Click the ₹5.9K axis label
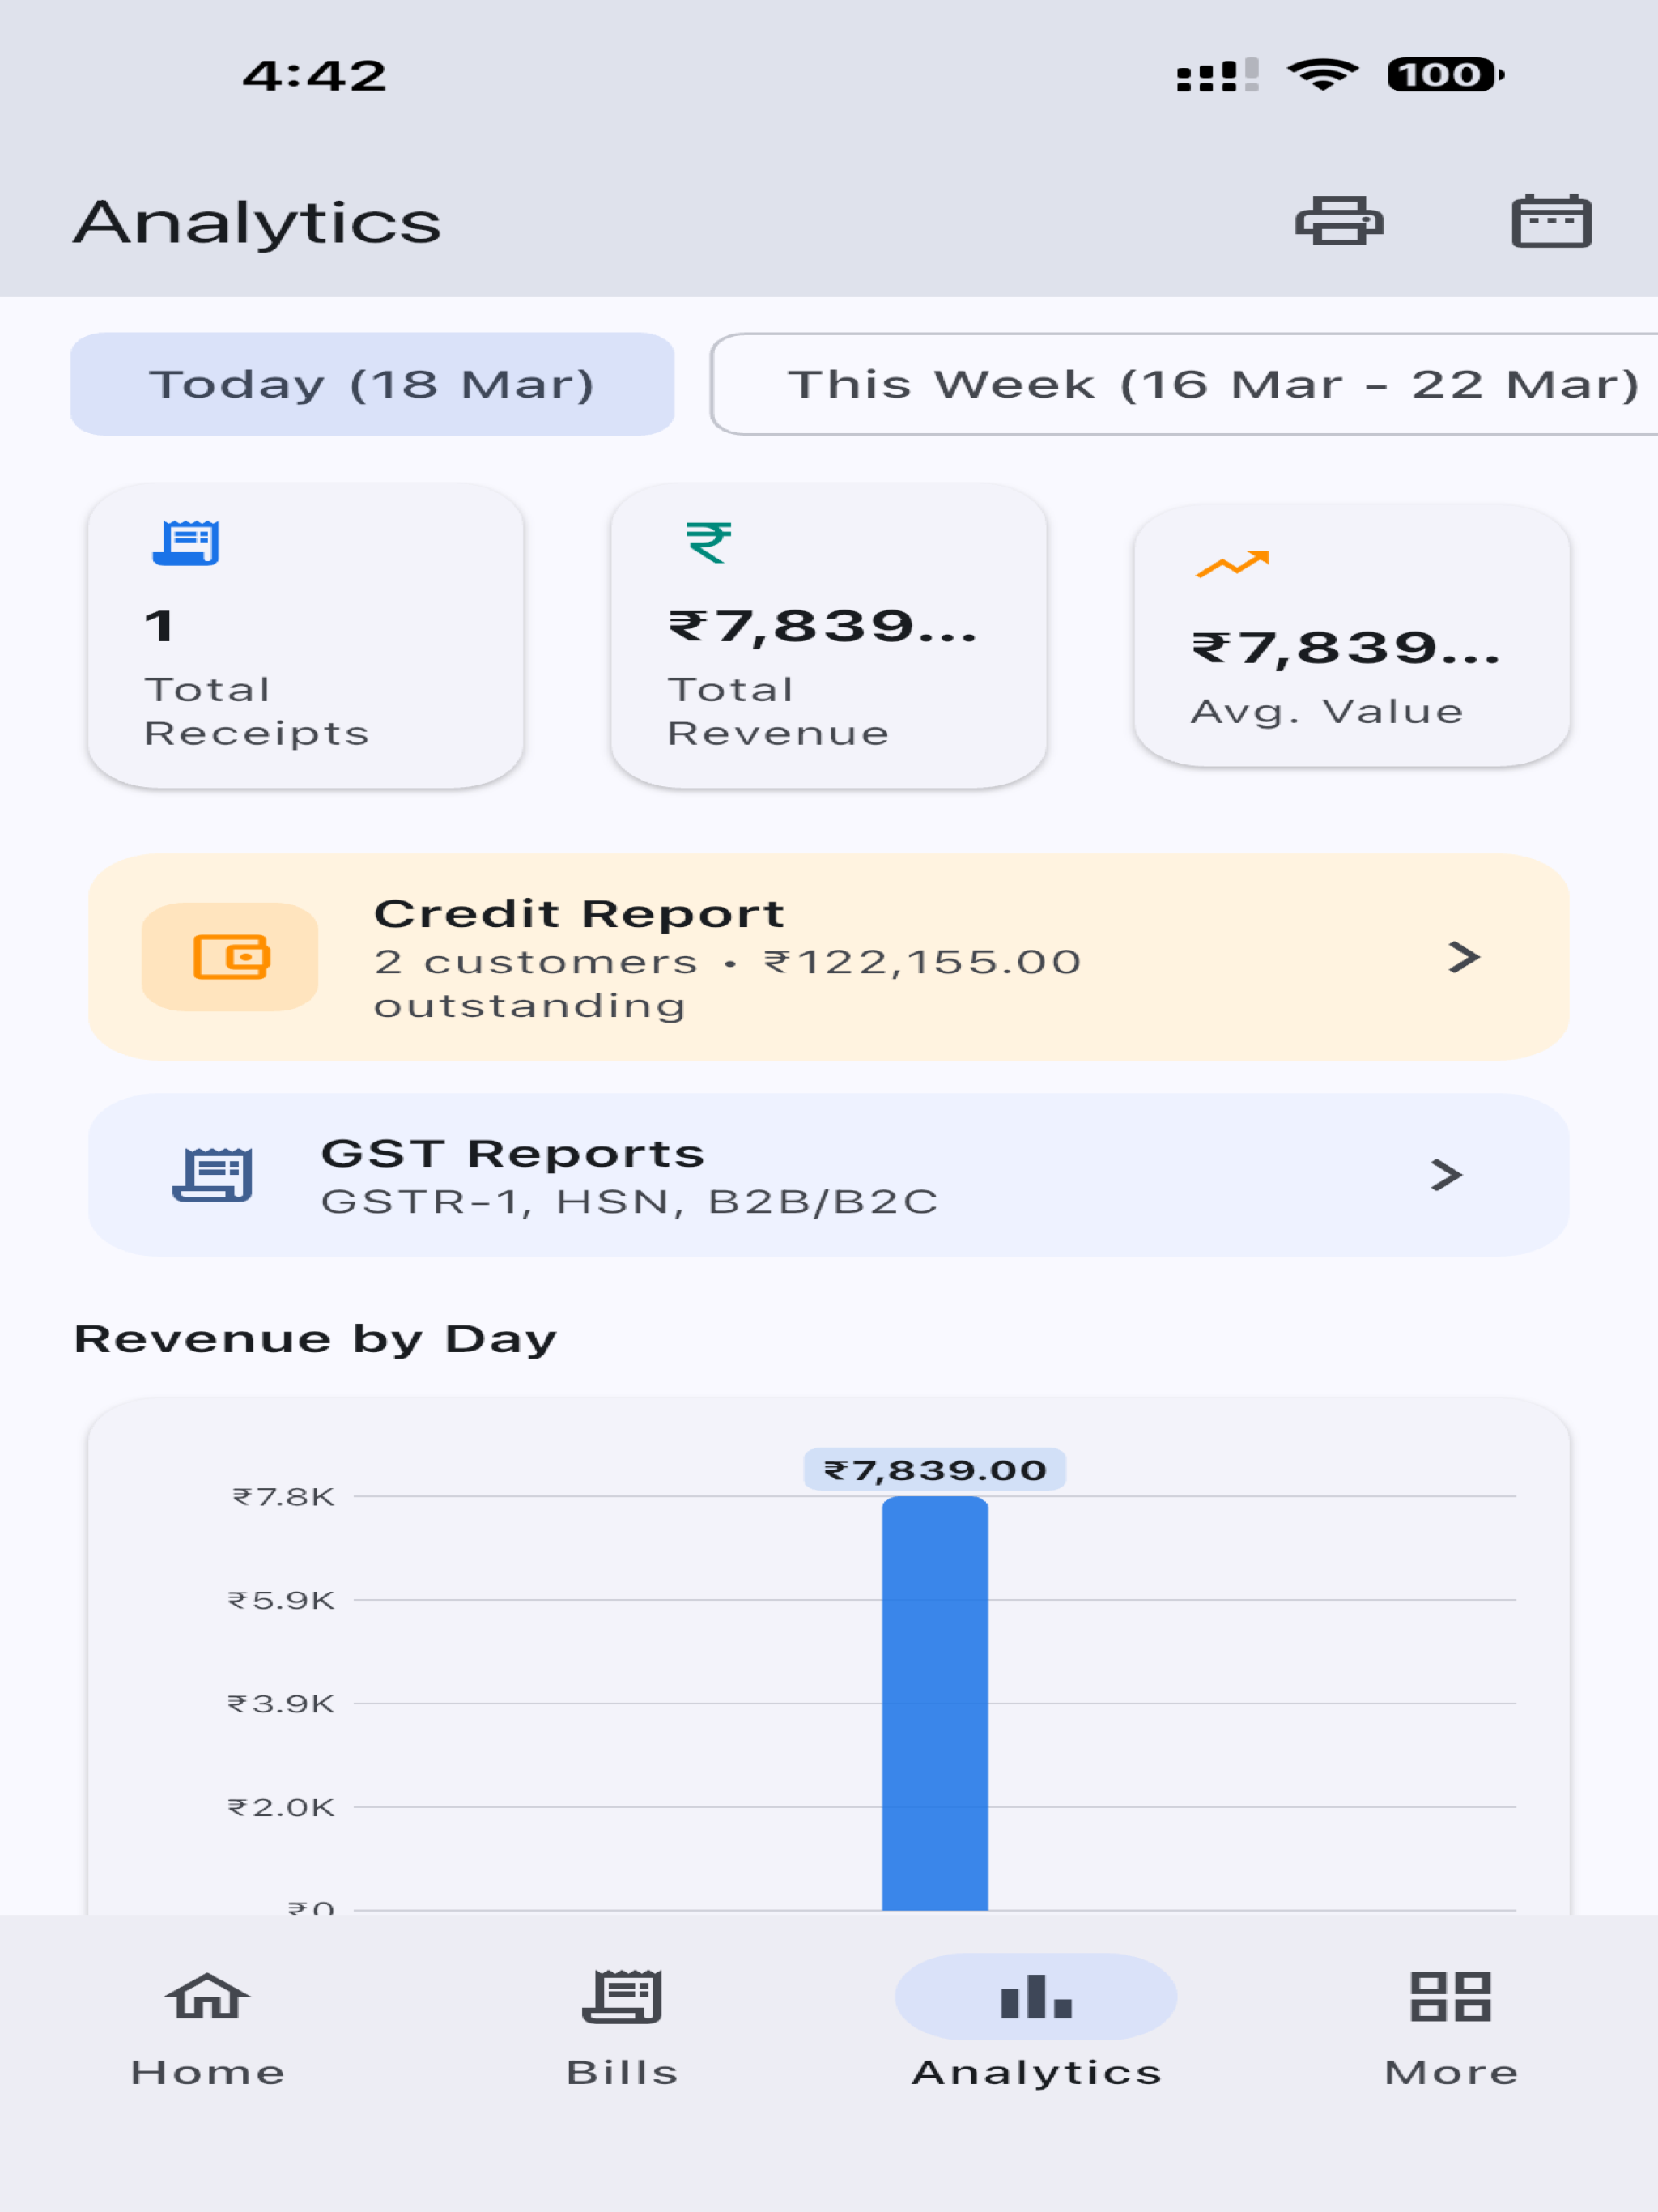The width and height of the screenshot is (1658, 2212). (x=281, y=1600)
